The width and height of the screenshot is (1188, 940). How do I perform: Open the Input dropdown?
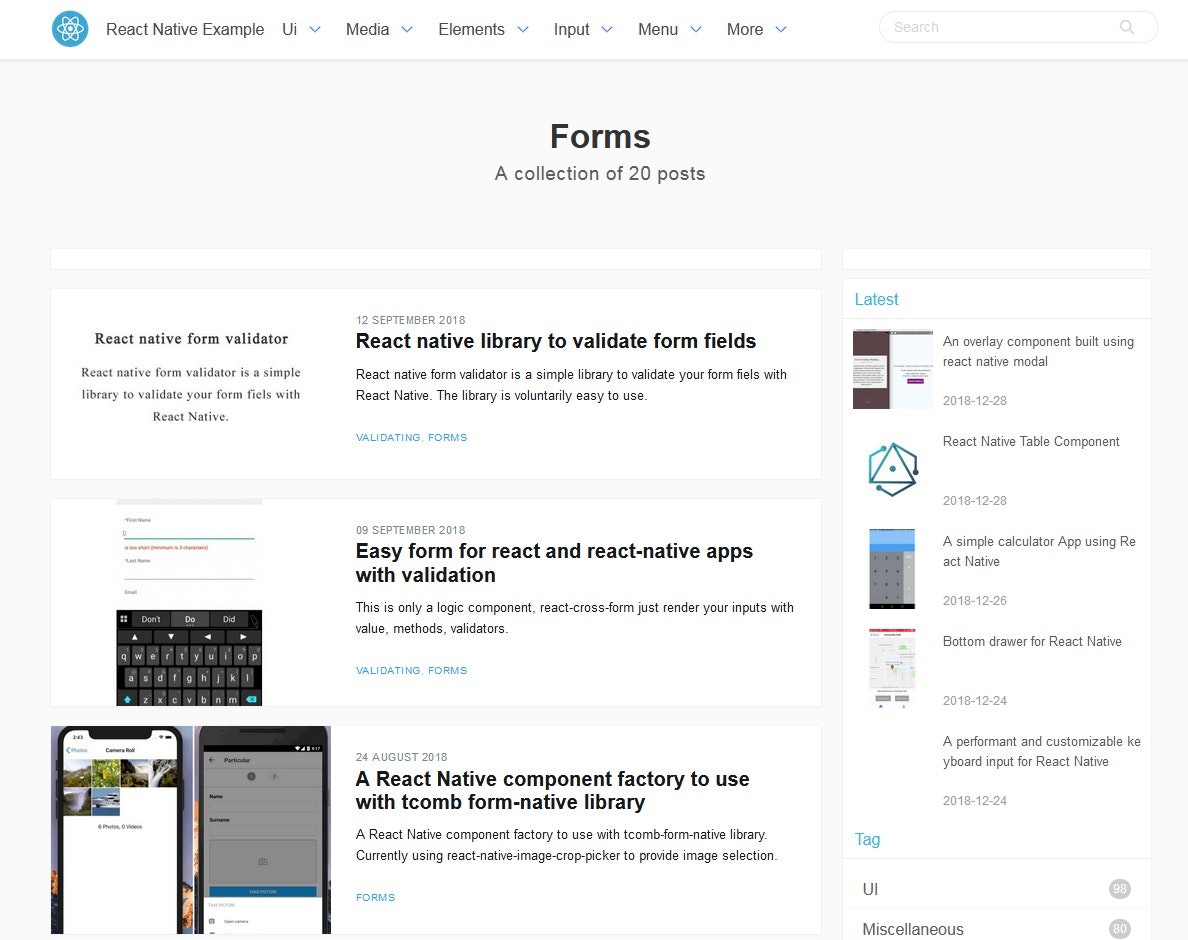click(x=582, y=30)
